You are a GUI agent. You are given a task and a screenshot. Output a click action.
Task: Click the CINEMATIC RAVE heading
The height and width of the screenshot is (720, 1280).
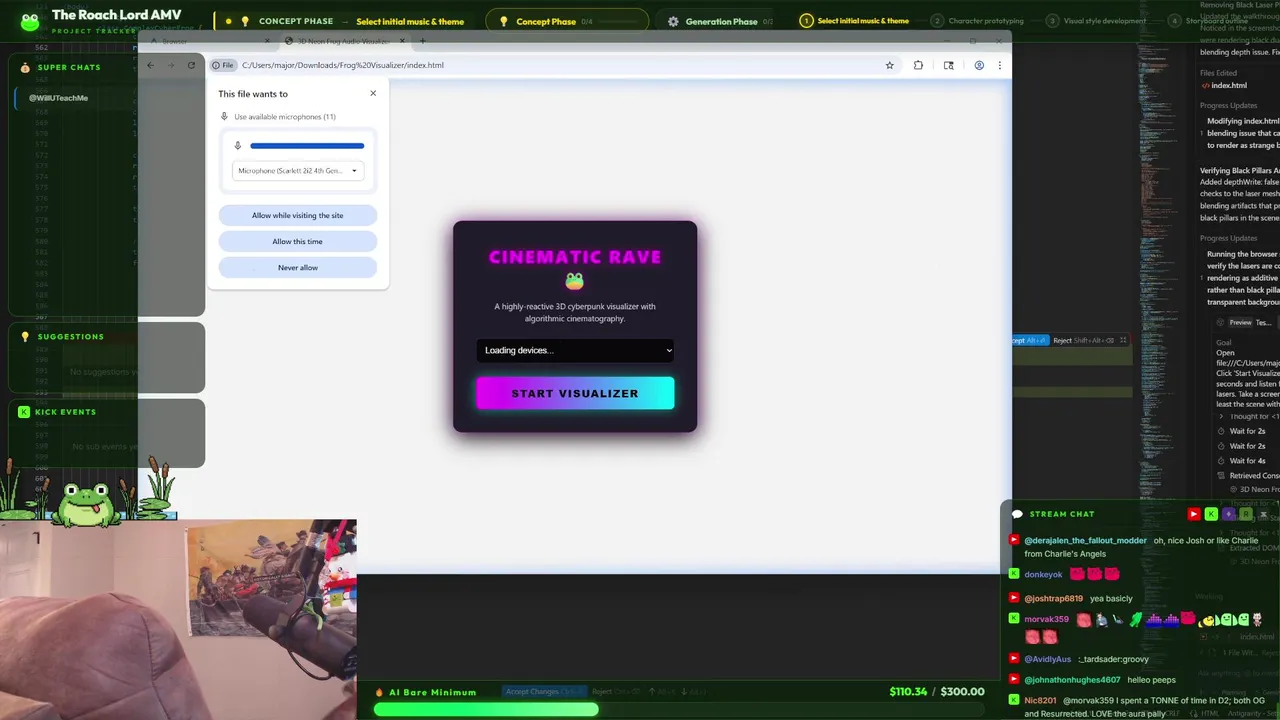pyautogui.click(x=575, y=257)
